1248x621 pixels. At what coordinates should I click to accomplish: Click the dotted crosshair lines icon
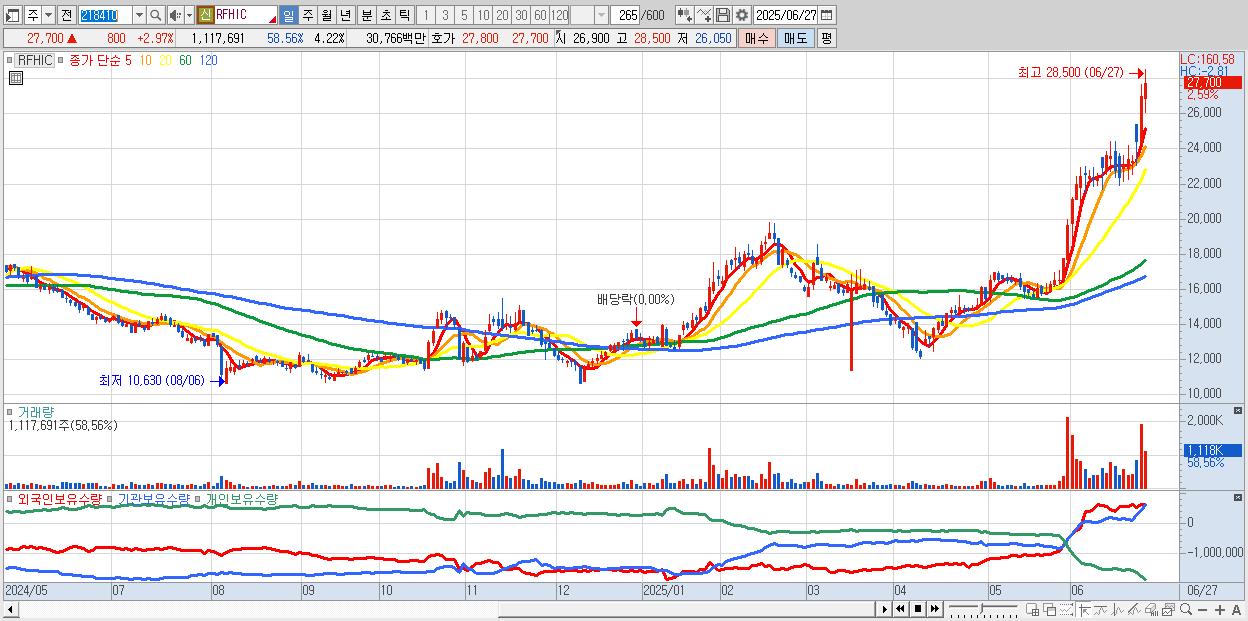tap(1066, 609)
